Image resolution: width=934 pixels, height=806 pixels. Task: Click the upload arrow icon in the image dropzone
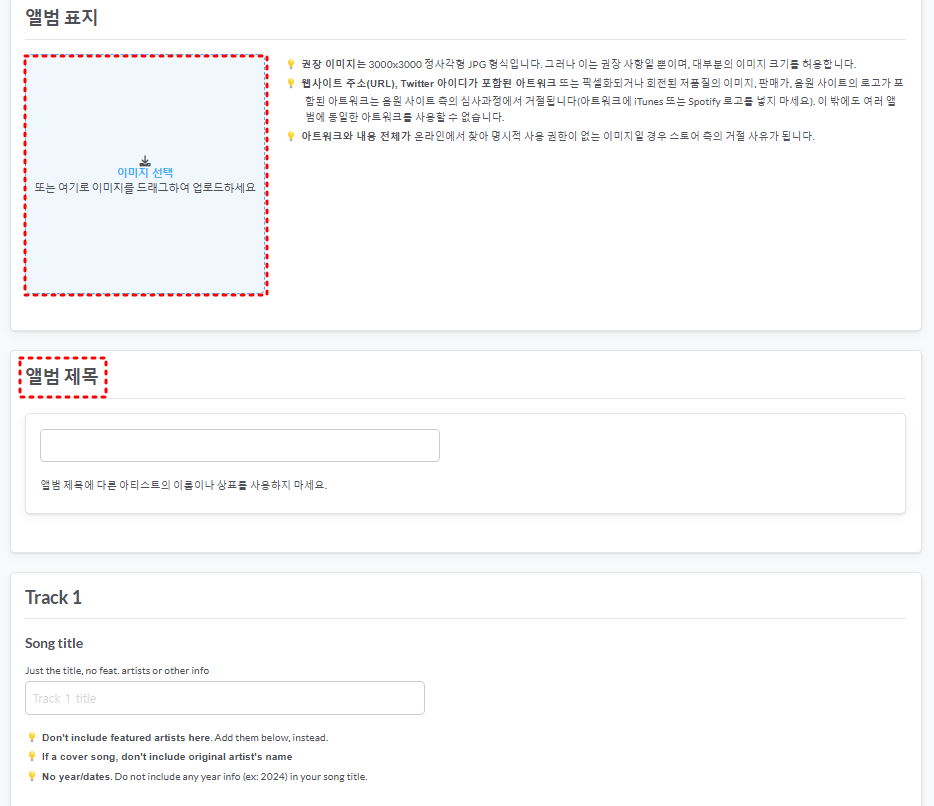pyautogui.click(x=145, y=161)
